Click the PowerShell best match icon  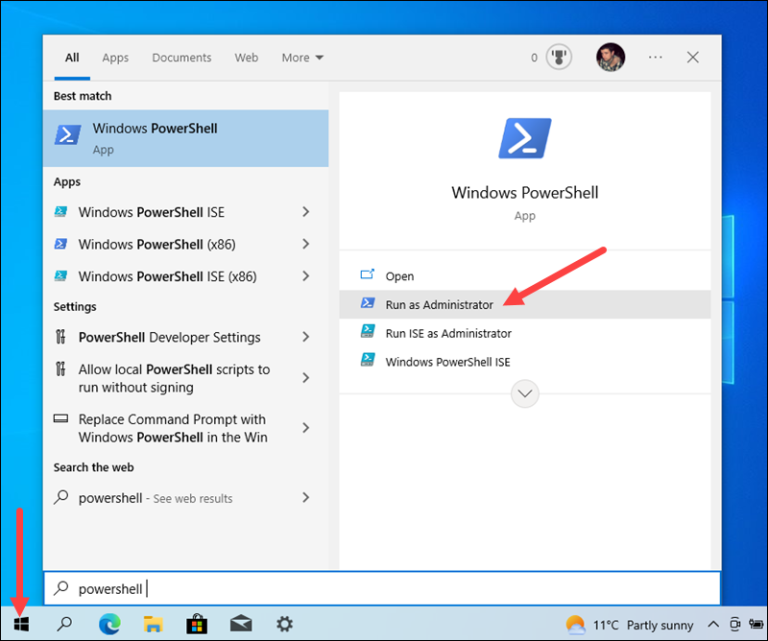68,135
